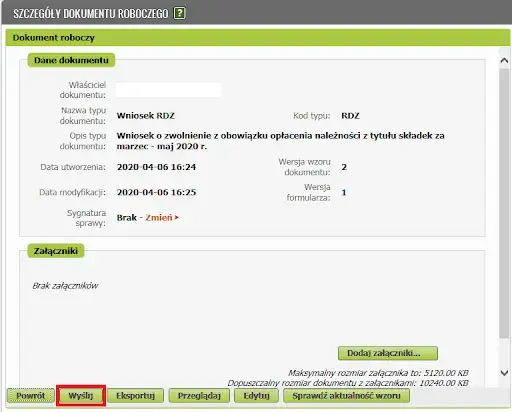Go back with the Powrót button
512x412 pixels.
(31, 396)
